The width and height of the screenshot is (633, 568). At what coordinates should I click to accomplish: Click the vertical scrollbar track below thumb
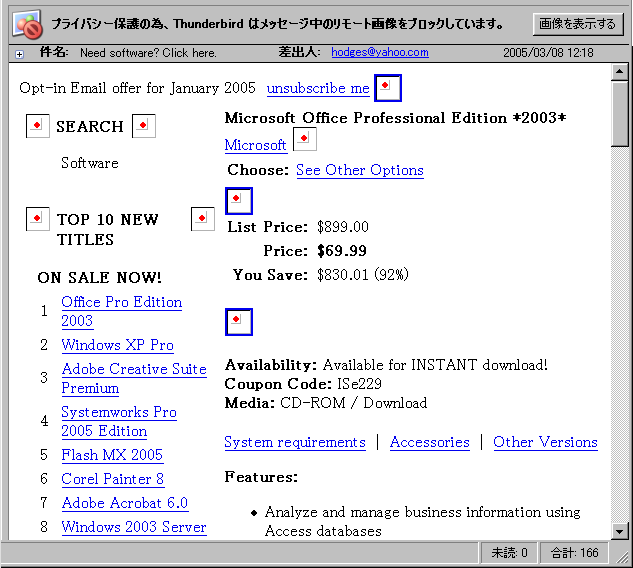point(619,335)
